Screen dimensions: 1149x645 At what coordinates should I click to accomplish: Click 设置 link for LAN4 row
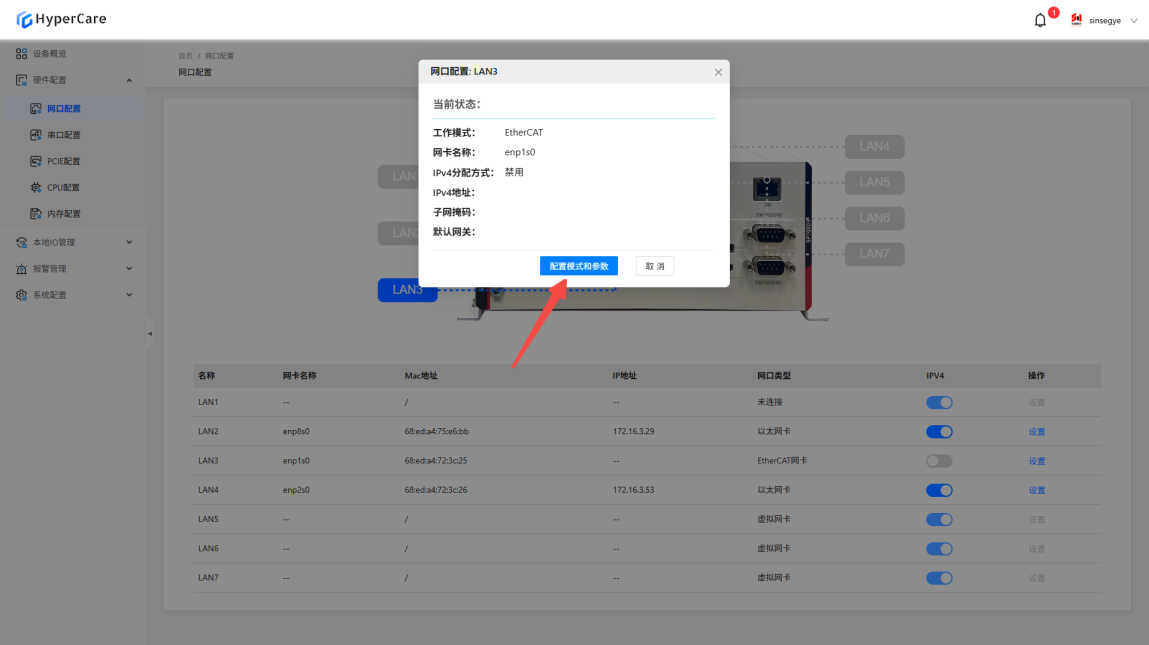coord(1036,490)
